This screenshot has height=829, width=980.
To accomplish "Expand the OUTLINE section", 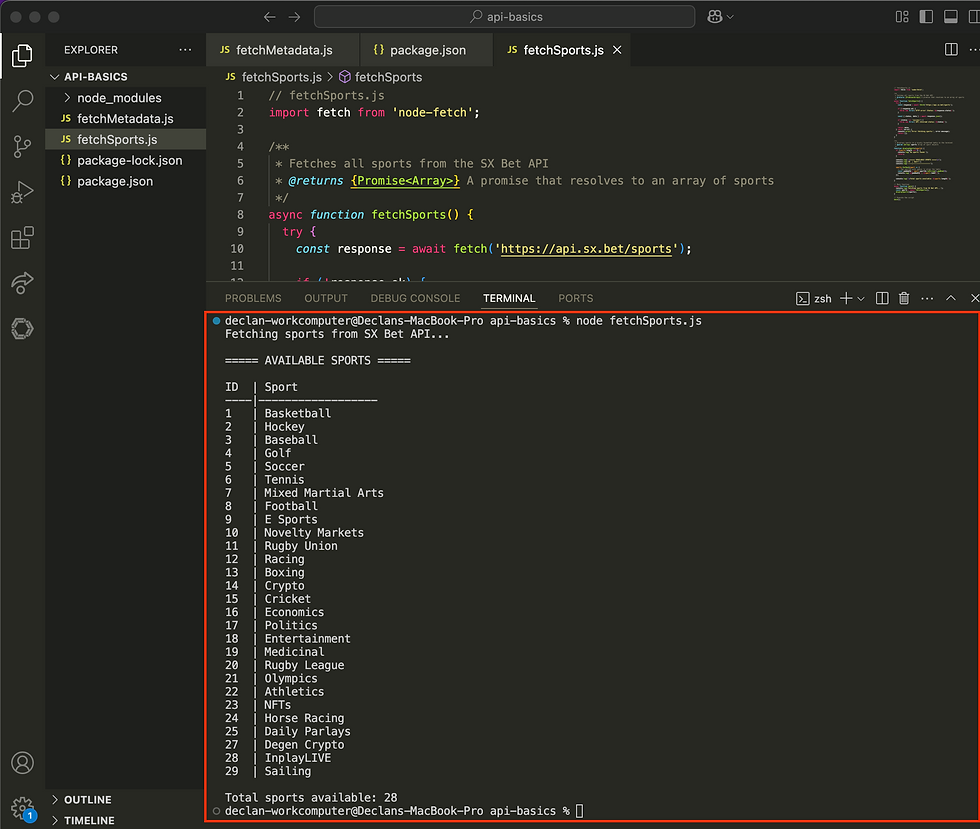I will (x=126, y=800).
